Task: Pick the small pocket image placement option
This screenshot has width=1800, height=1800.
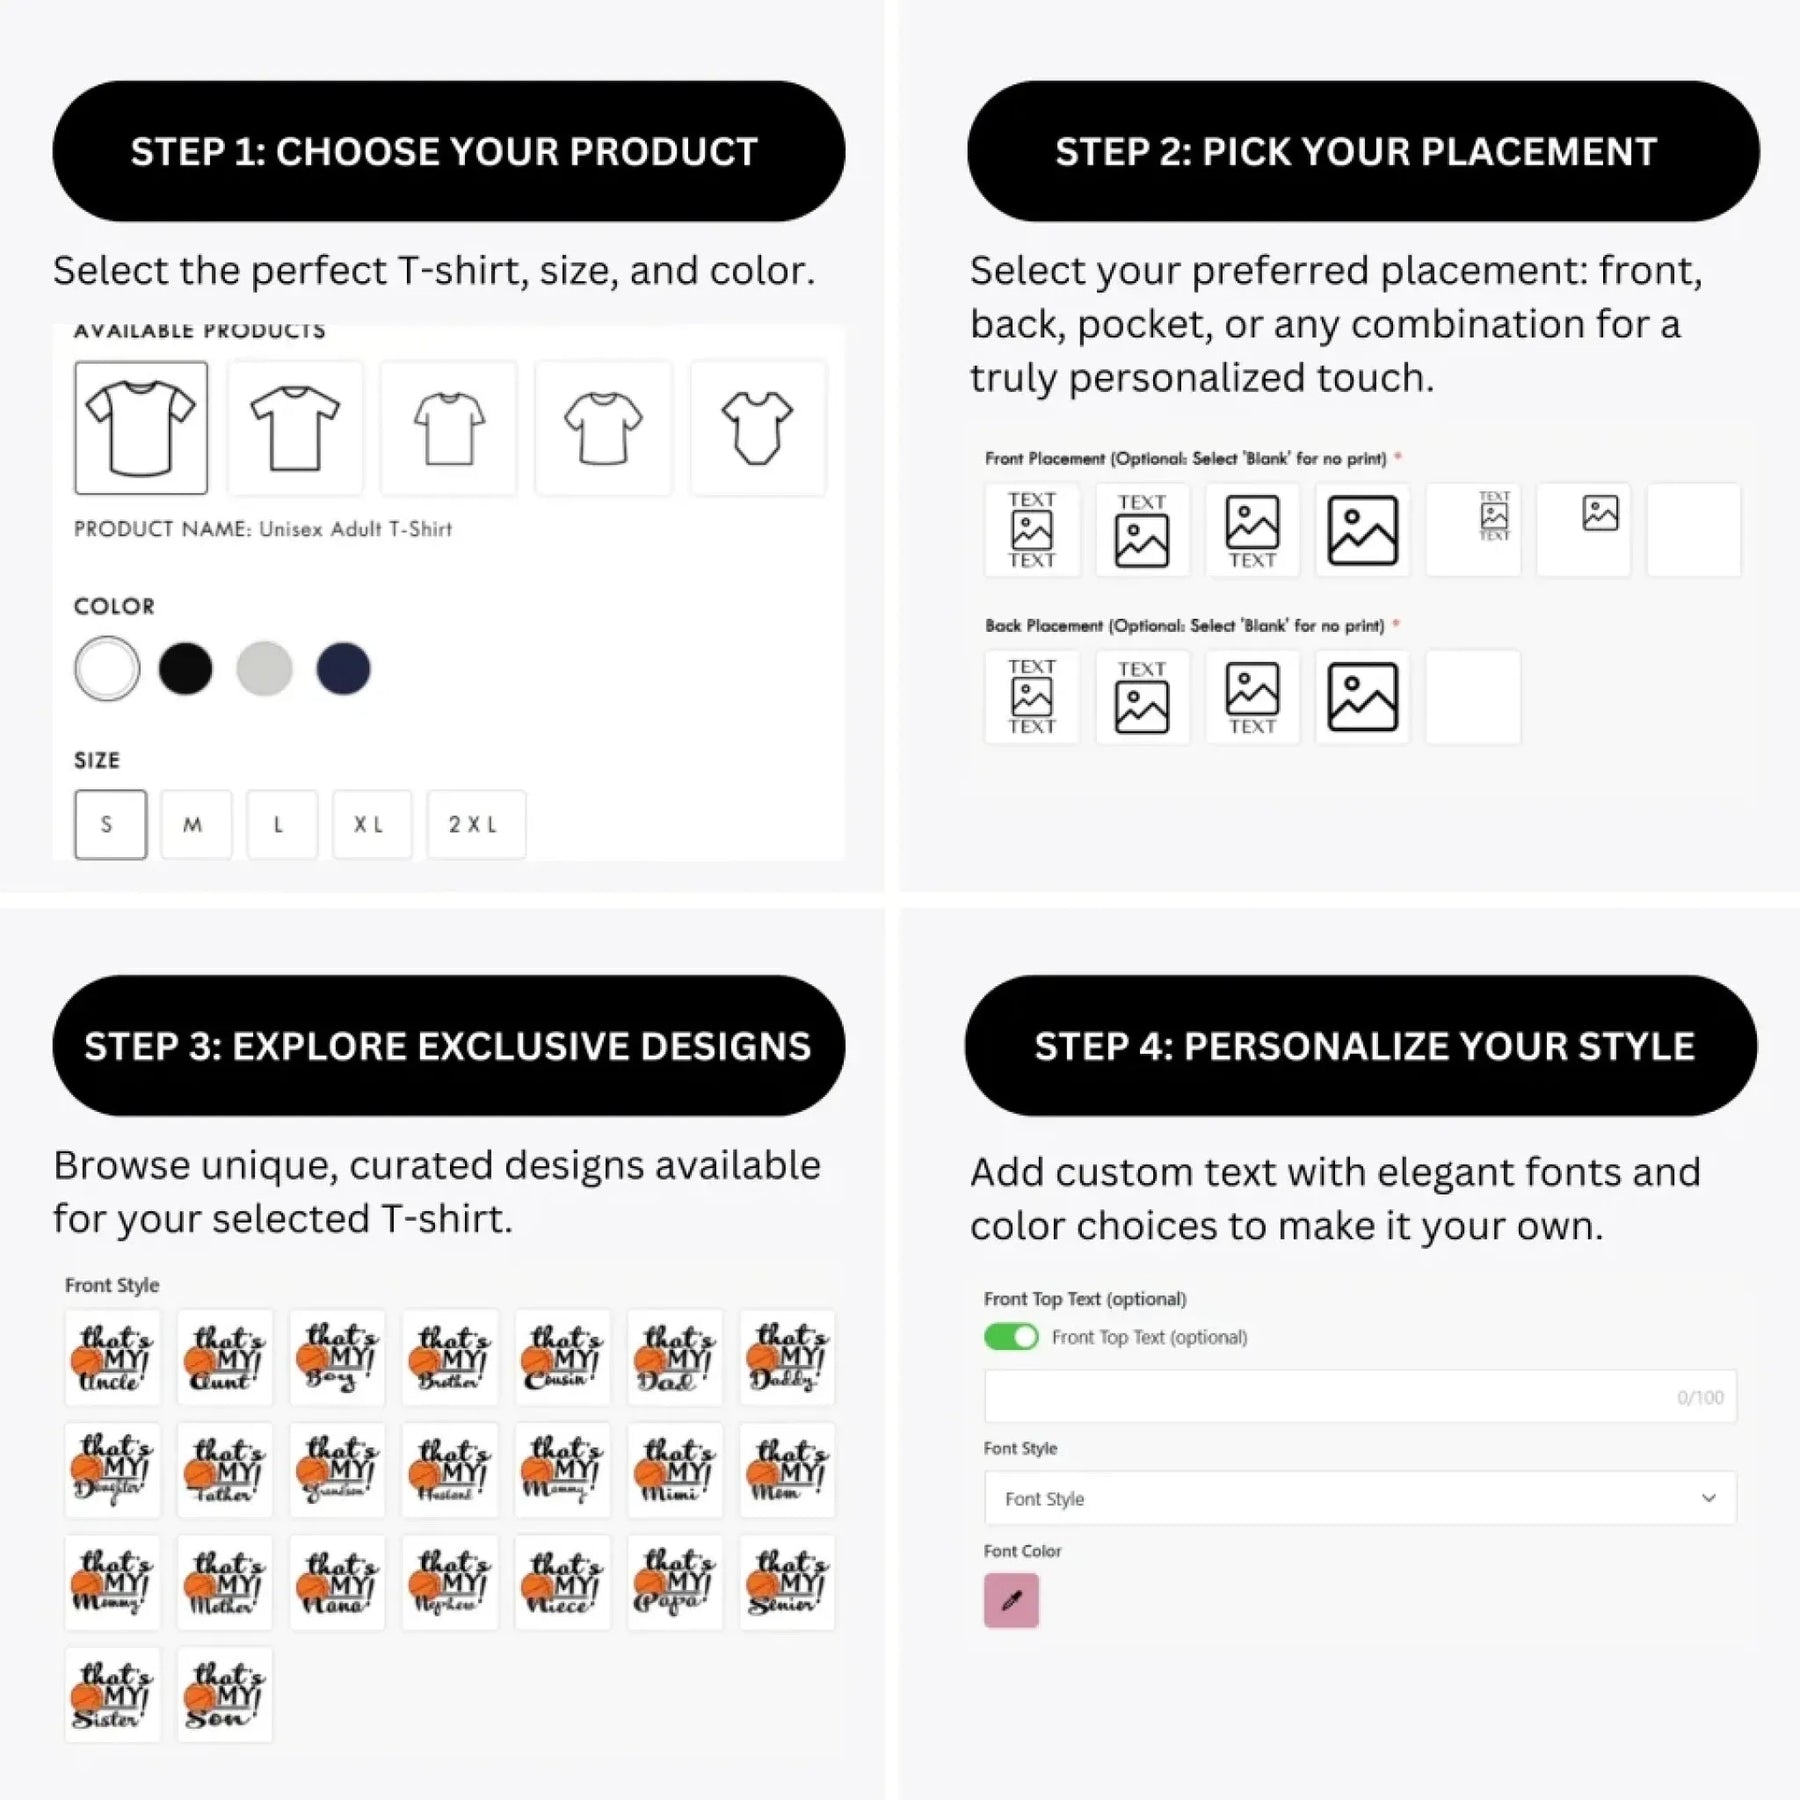Action: point(1584,530)
